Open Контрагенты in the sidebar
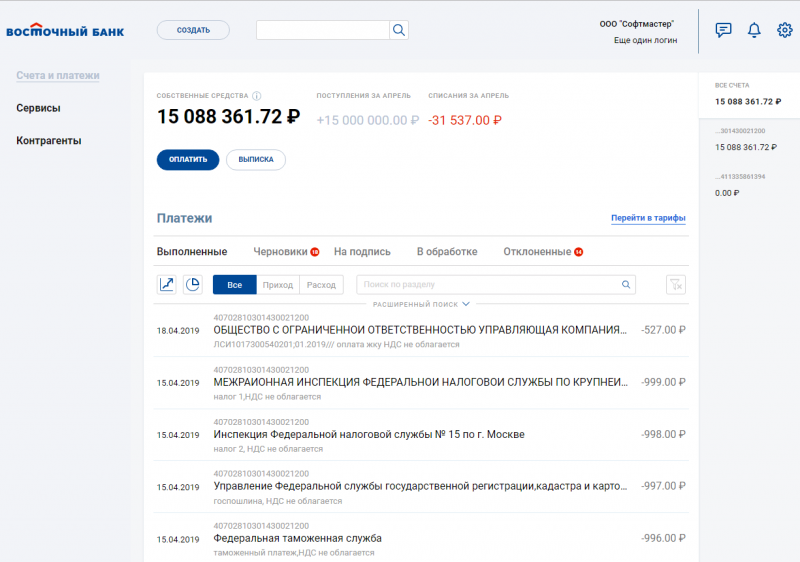The width and height of the screenshot is (800, 562). [49, 141]
